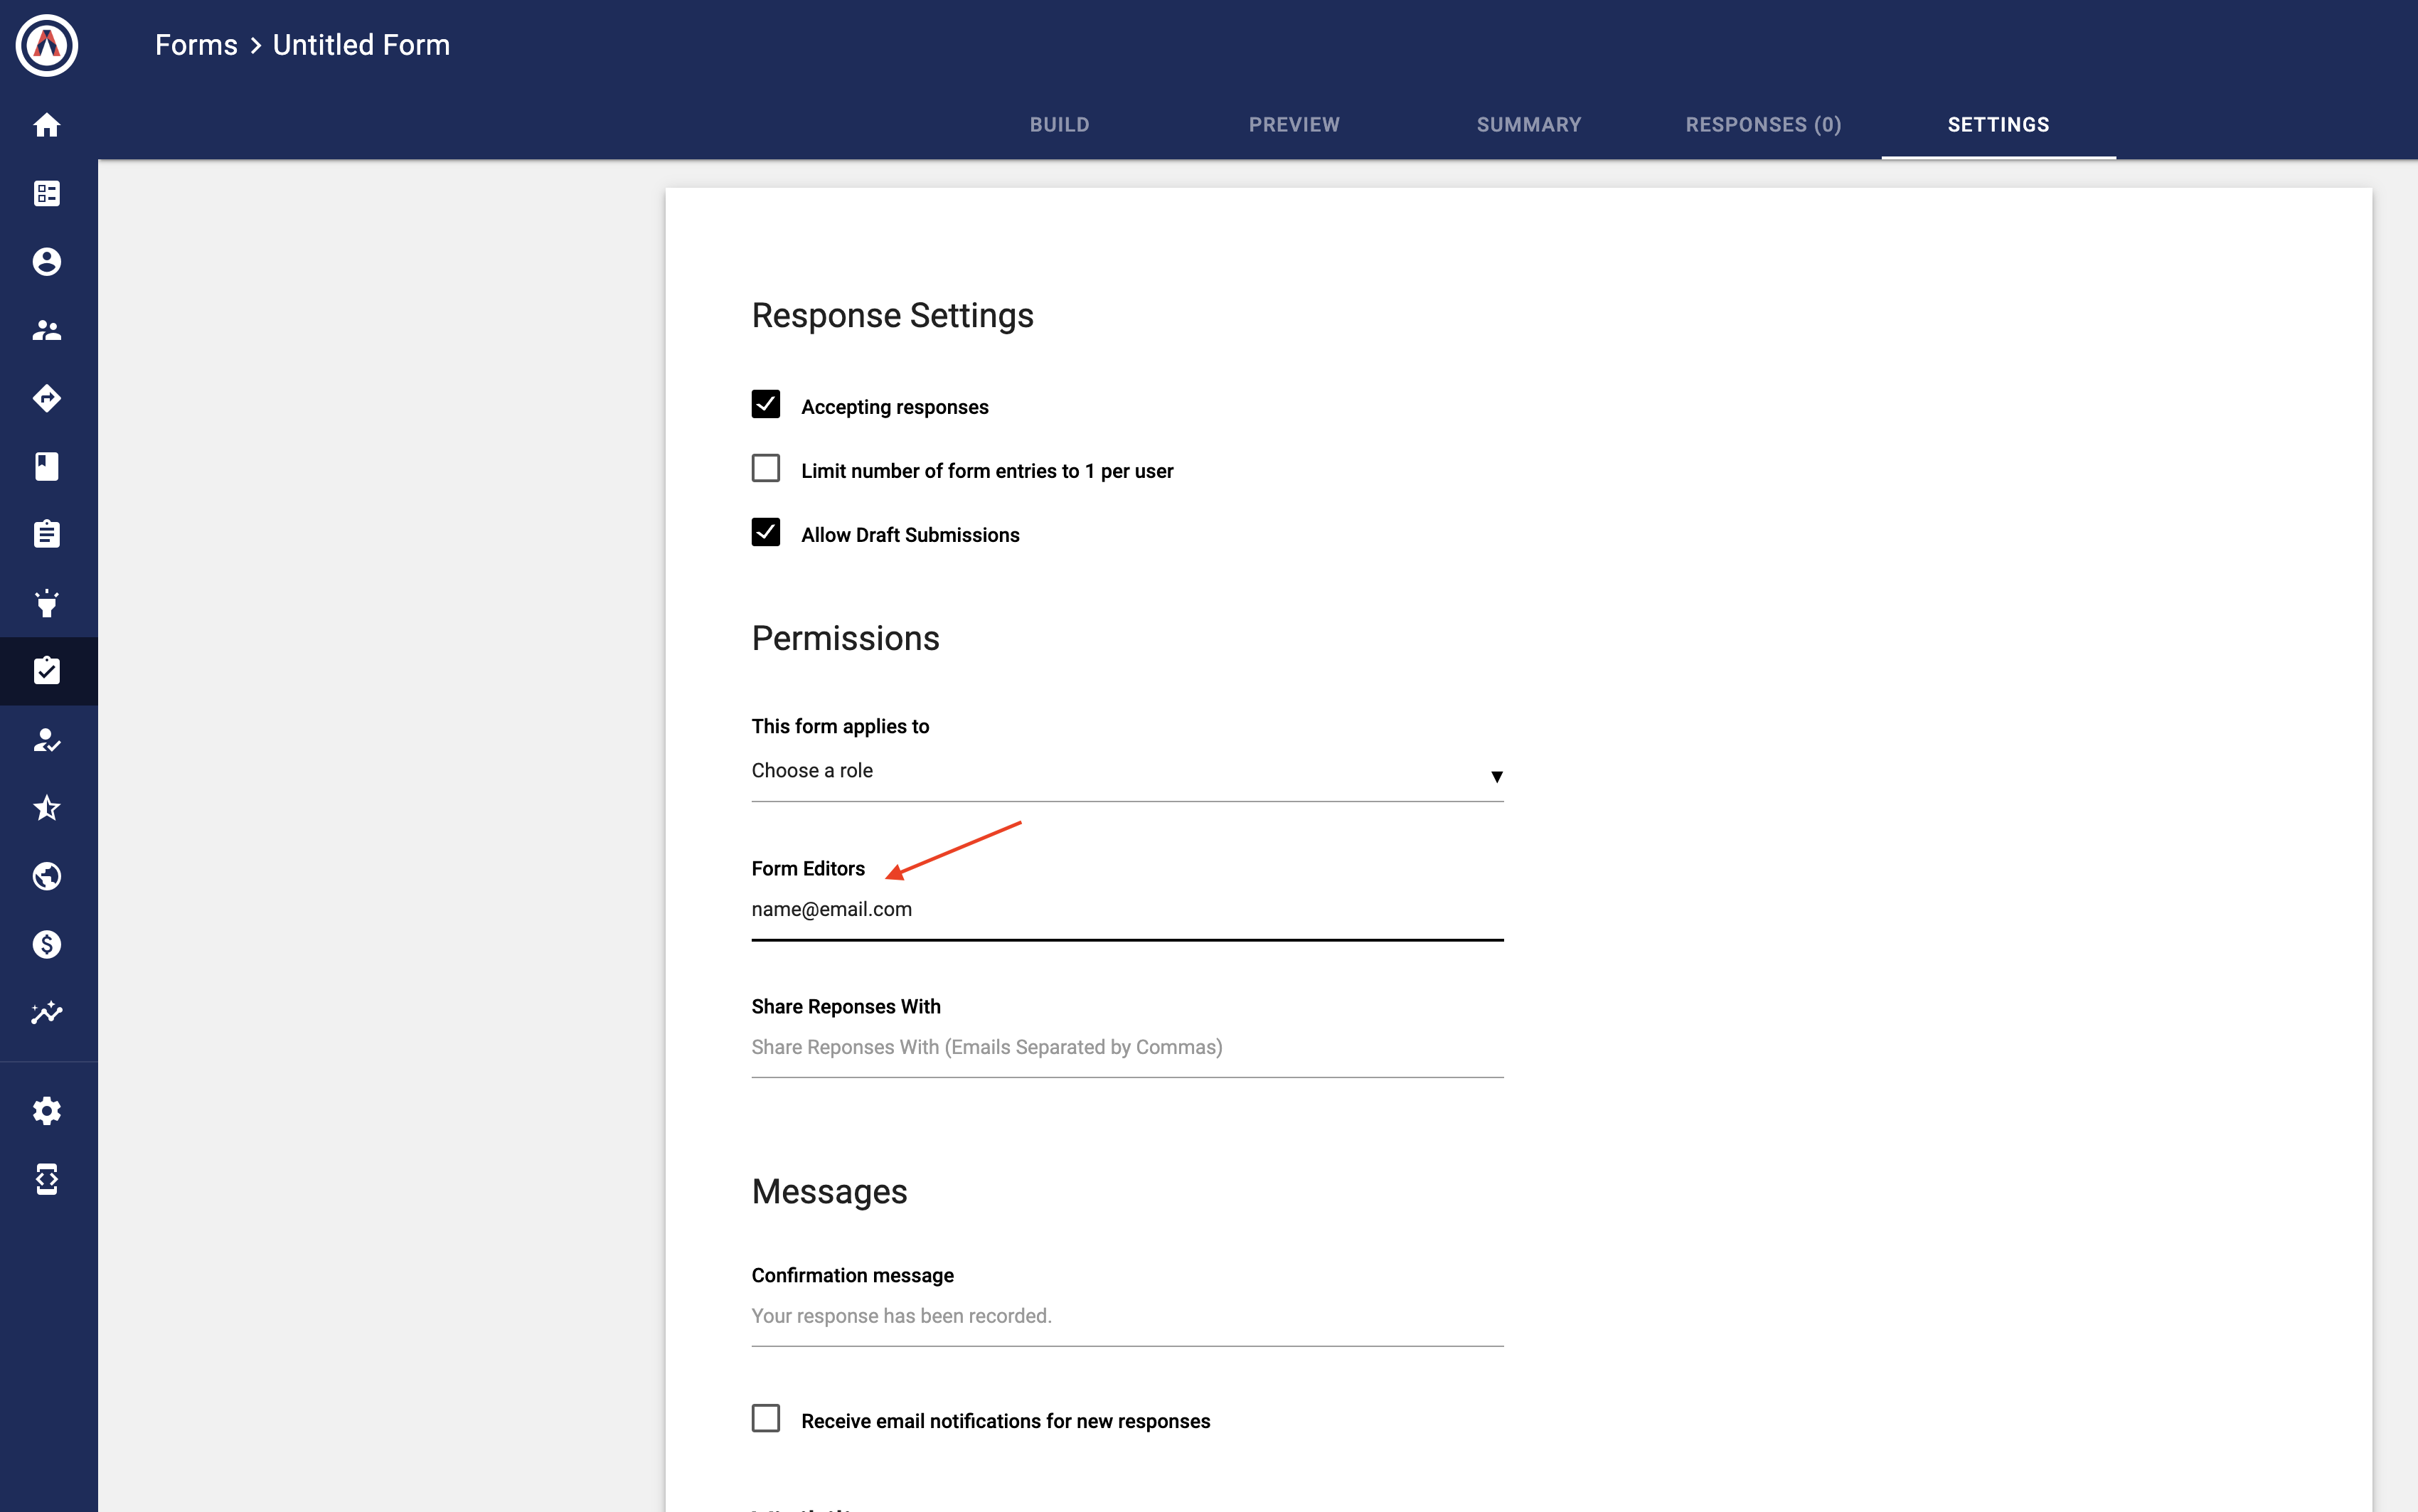2418x1512 pixels.
Task: Uncheck Accepting responses checkbox
Action: 766,405
